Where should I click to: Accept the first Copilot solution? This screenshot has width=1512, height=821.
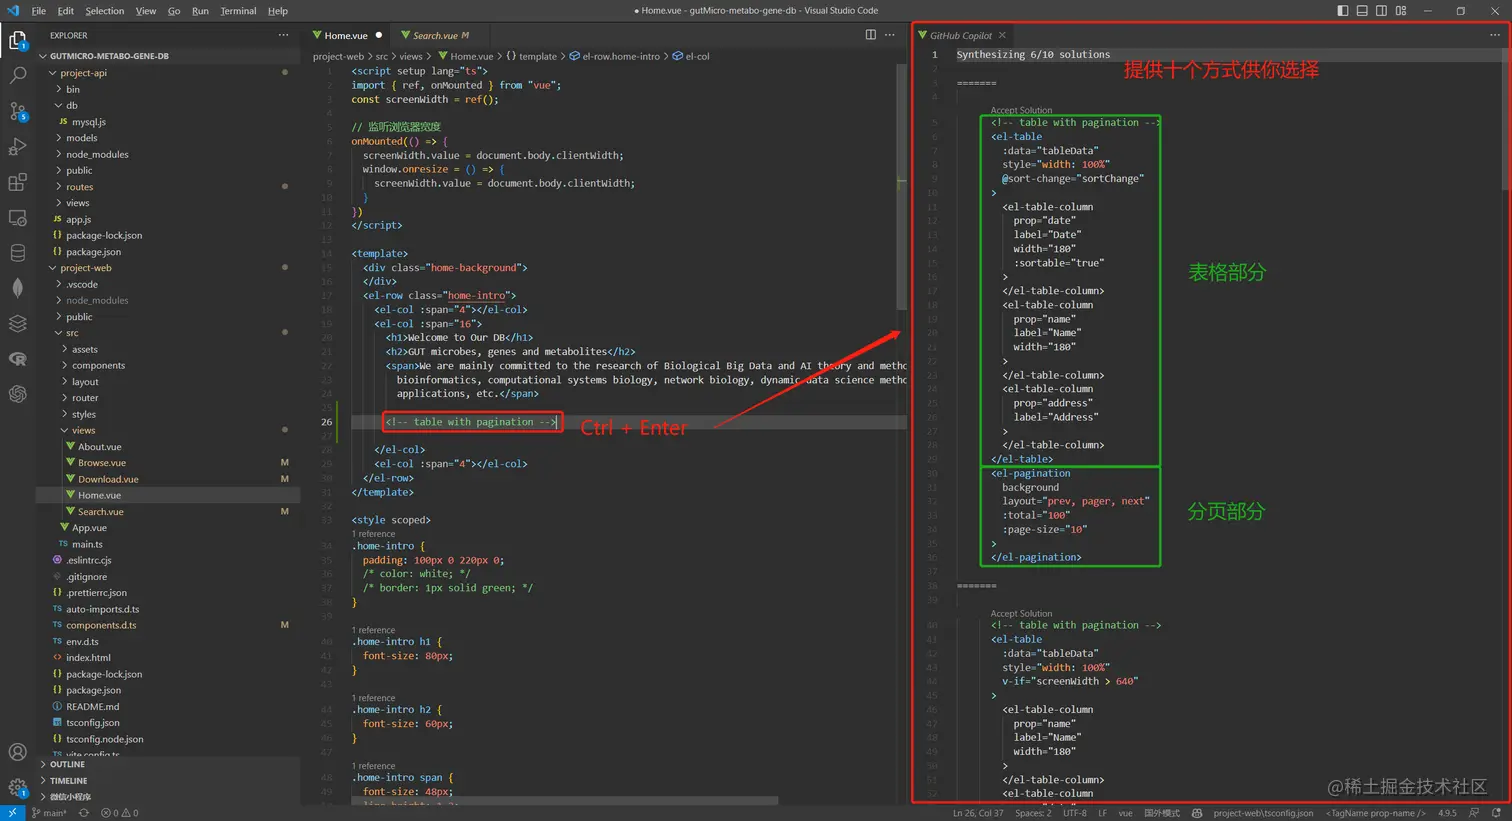coord(1021,110)
